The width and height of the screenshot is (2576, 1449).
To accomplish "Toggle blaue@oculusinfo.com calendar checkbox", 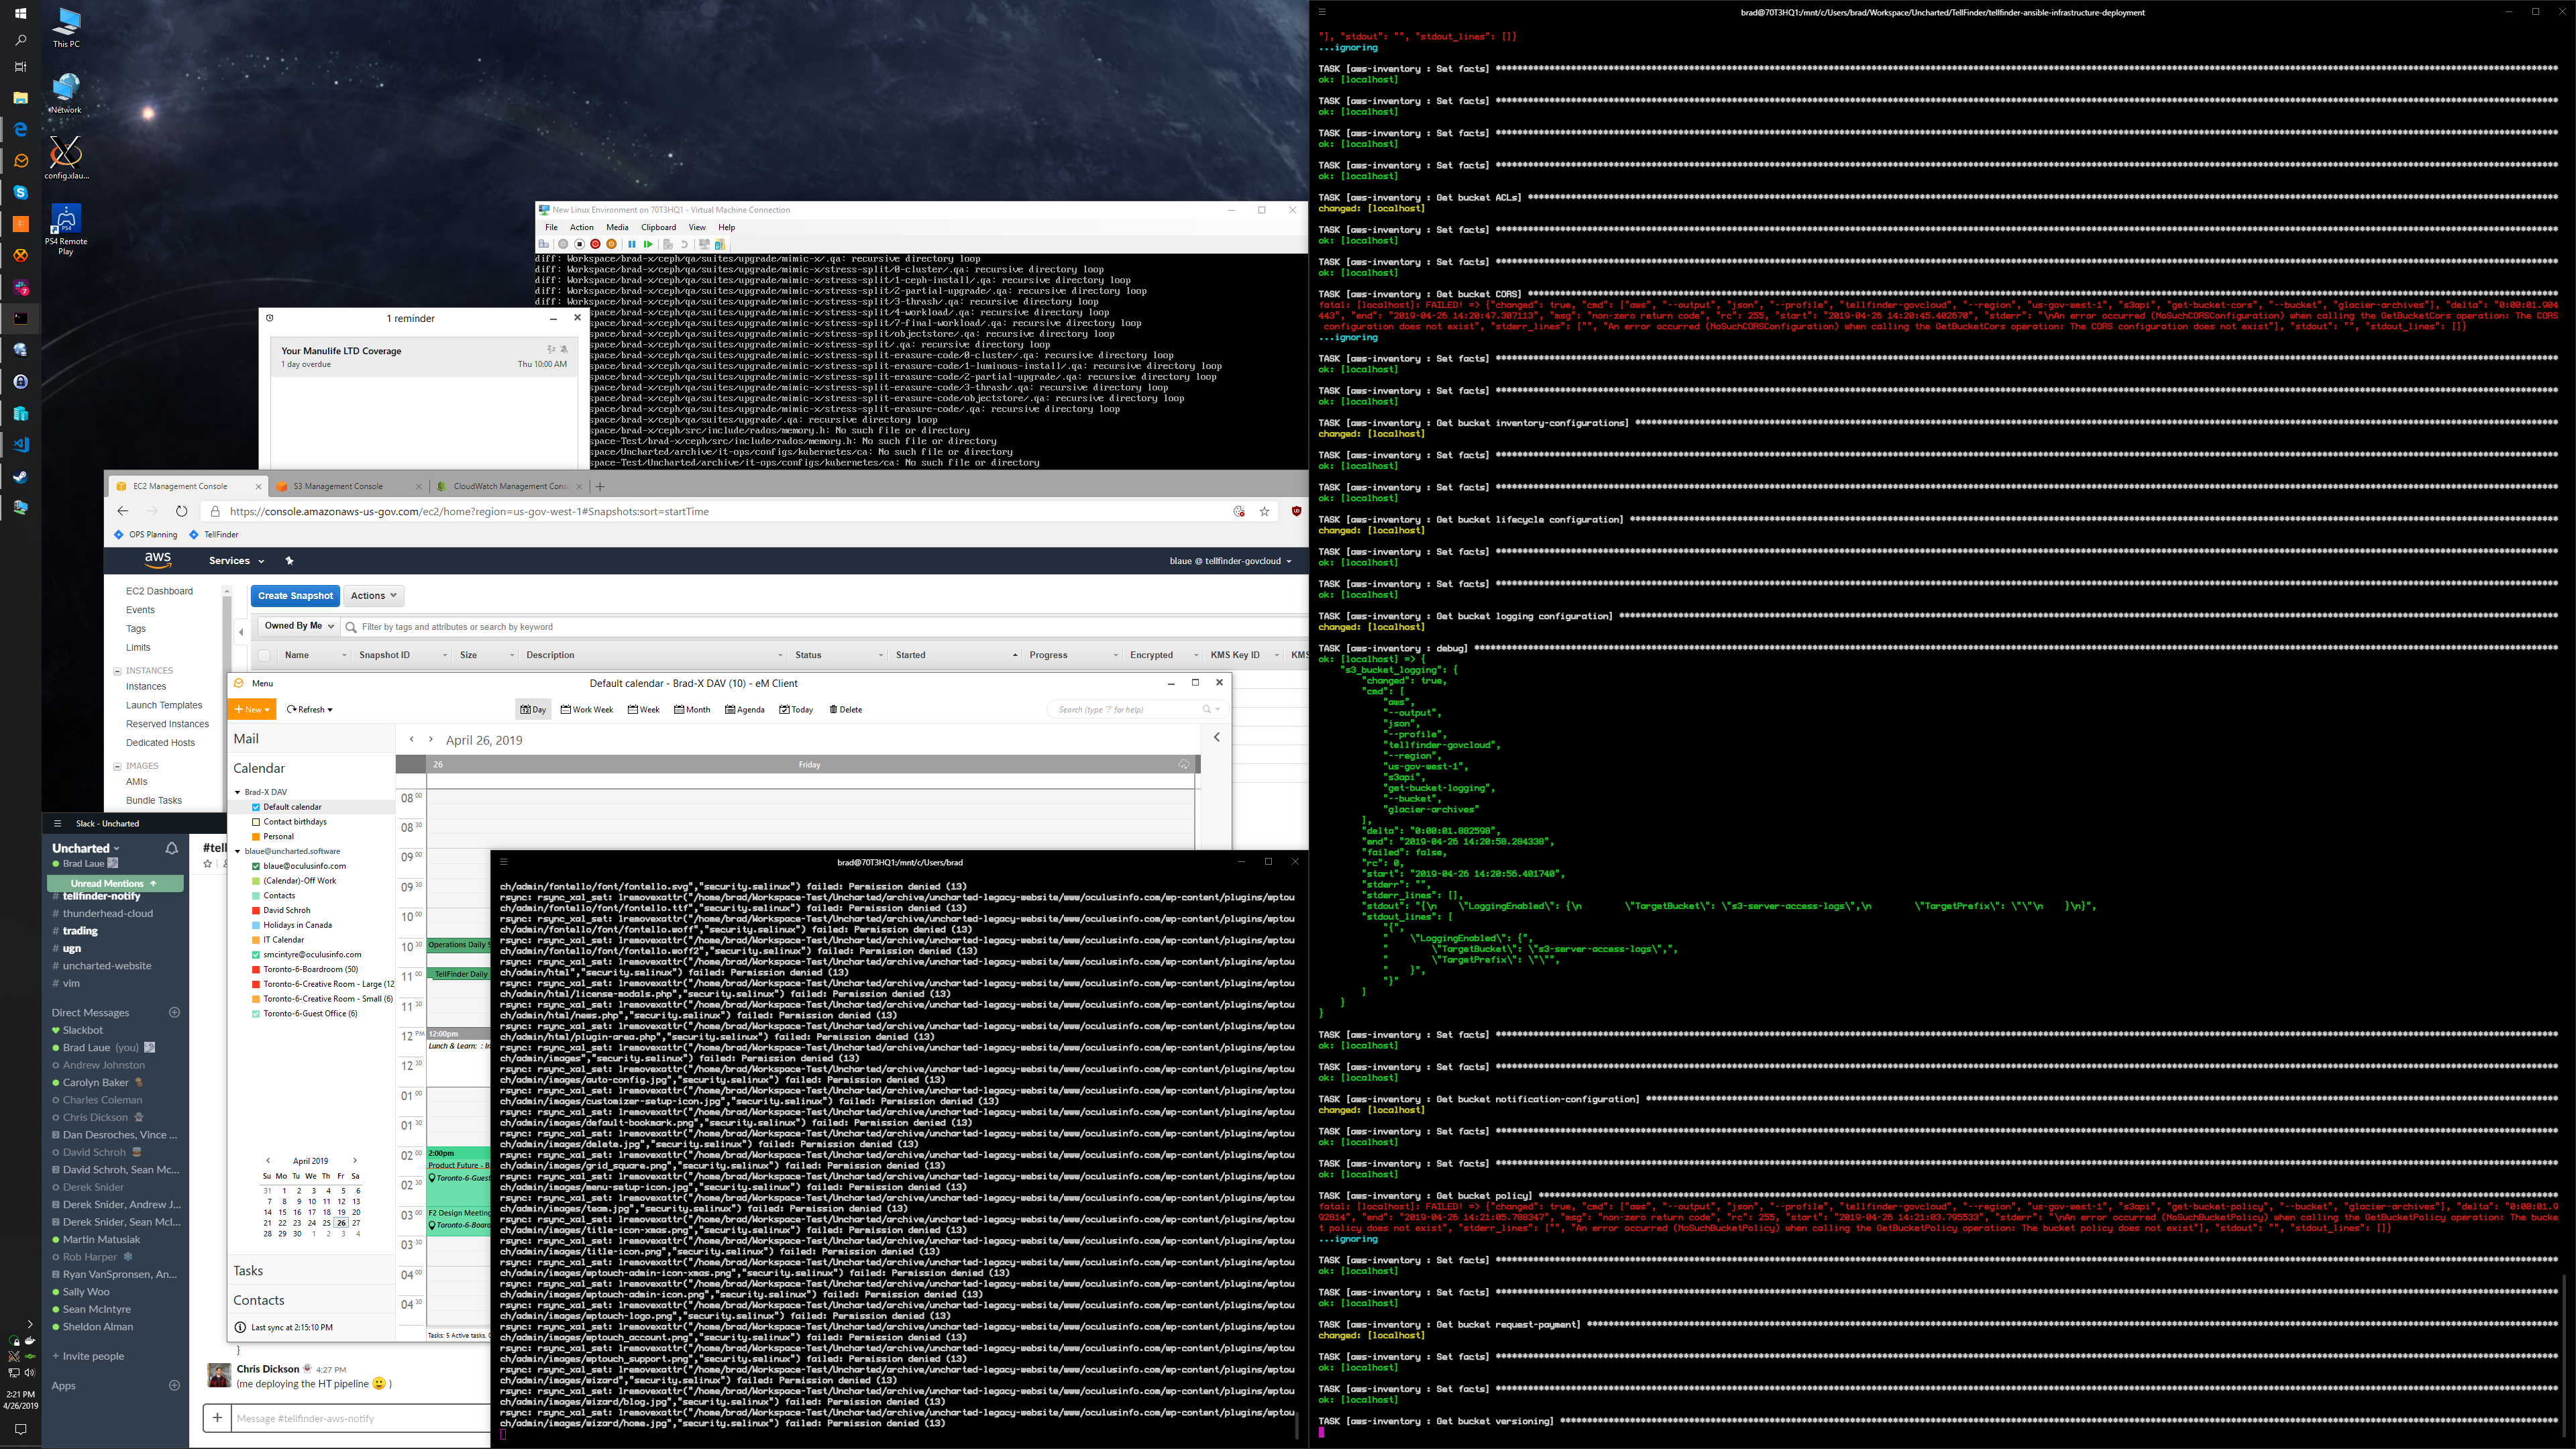I will (x=256, y=866).
